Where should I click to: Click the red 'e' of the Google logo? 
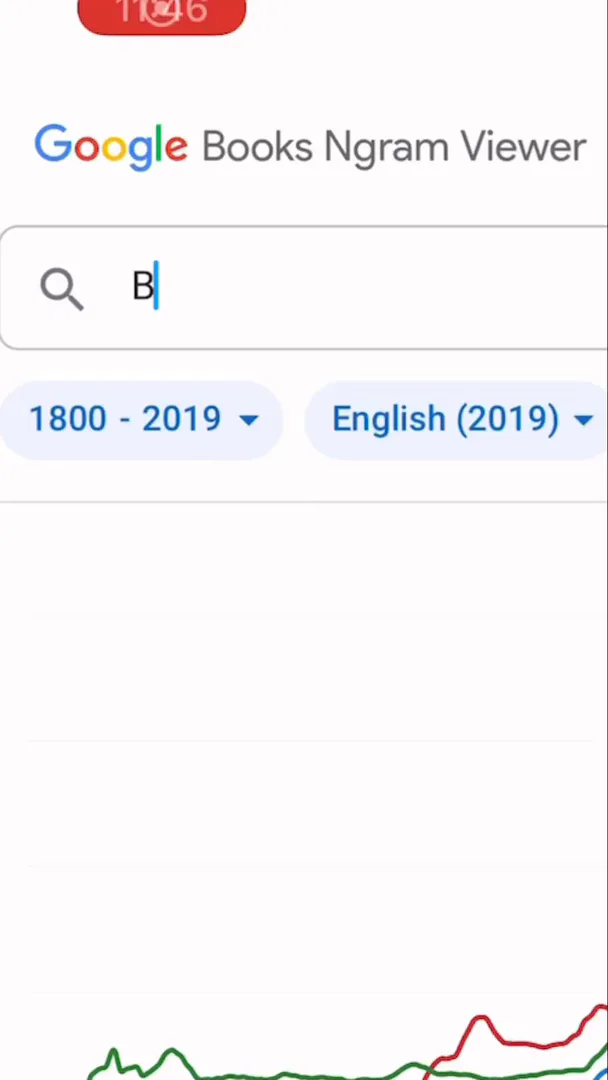tap(176, 148)
